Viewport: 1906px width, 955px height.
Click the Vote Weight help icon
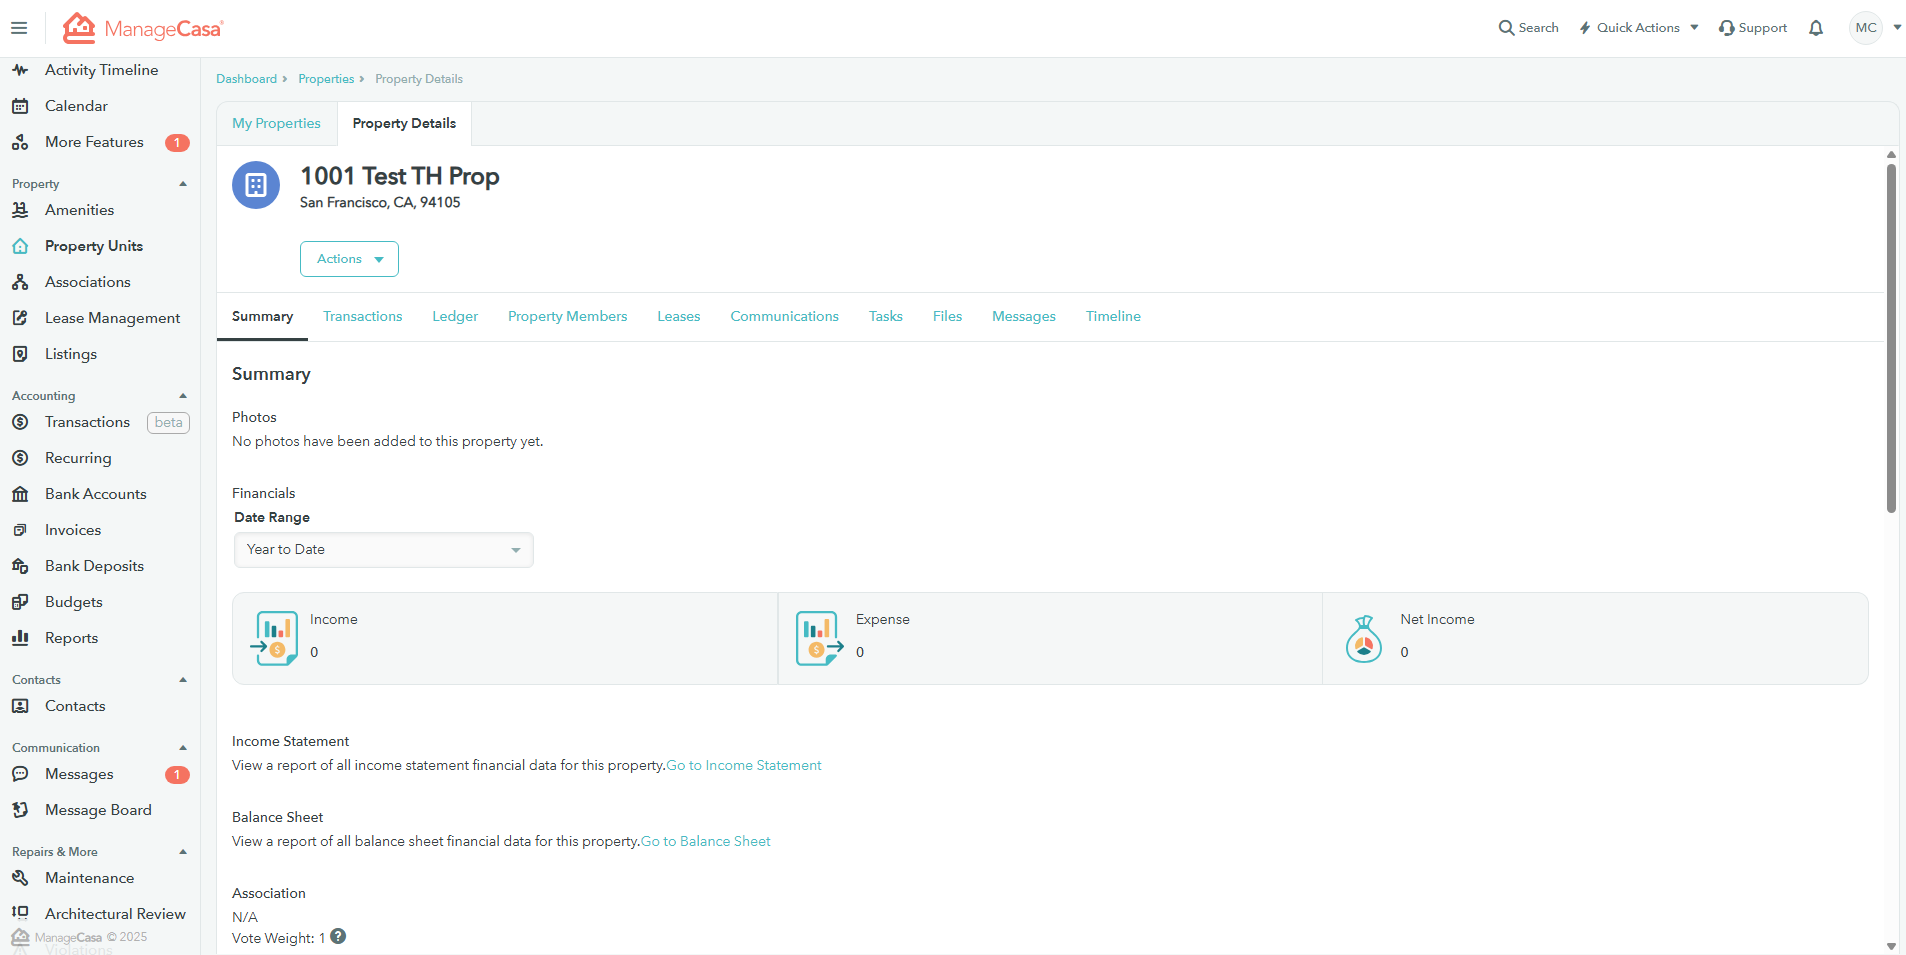[x=338, y=937]
